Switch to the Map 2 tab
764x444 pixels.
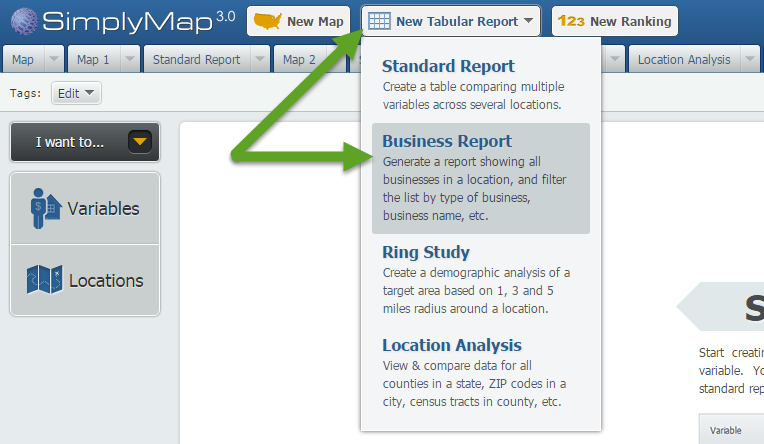pyautogui.click(x=299, y=59)
